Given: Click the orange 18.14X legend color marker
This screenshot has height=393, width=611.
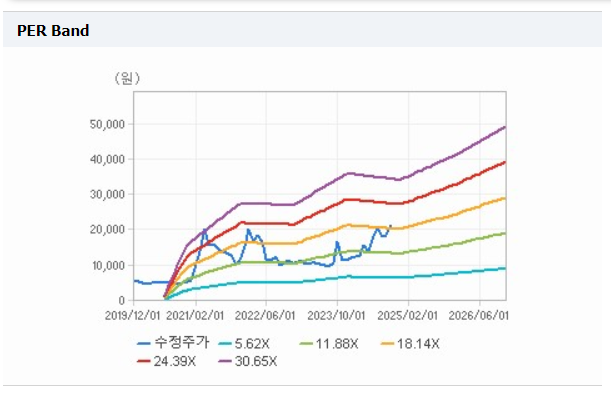Looking at the screenshot, I should [x=388, y=344].
